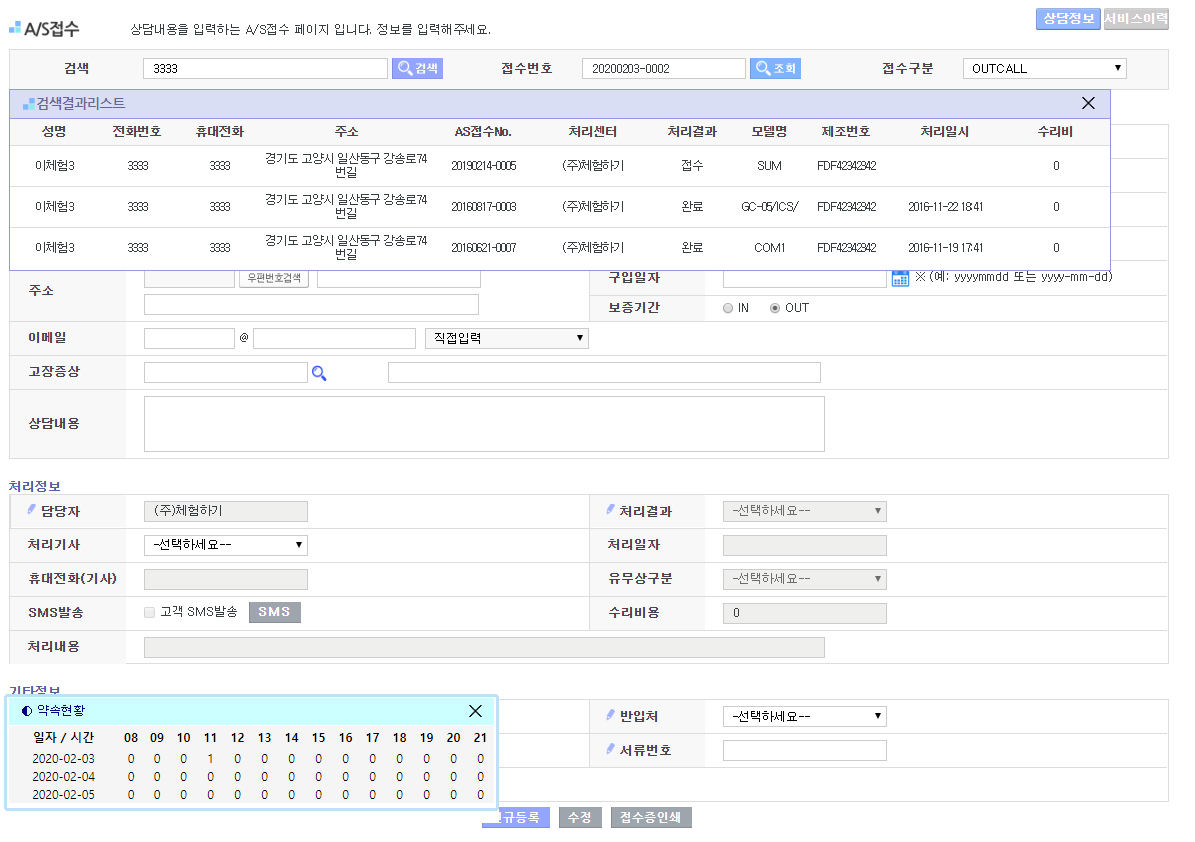Viewport: 1195px width, 842px height.
Task: Click the 접수증인쇄 button
Action: [651, 818]
